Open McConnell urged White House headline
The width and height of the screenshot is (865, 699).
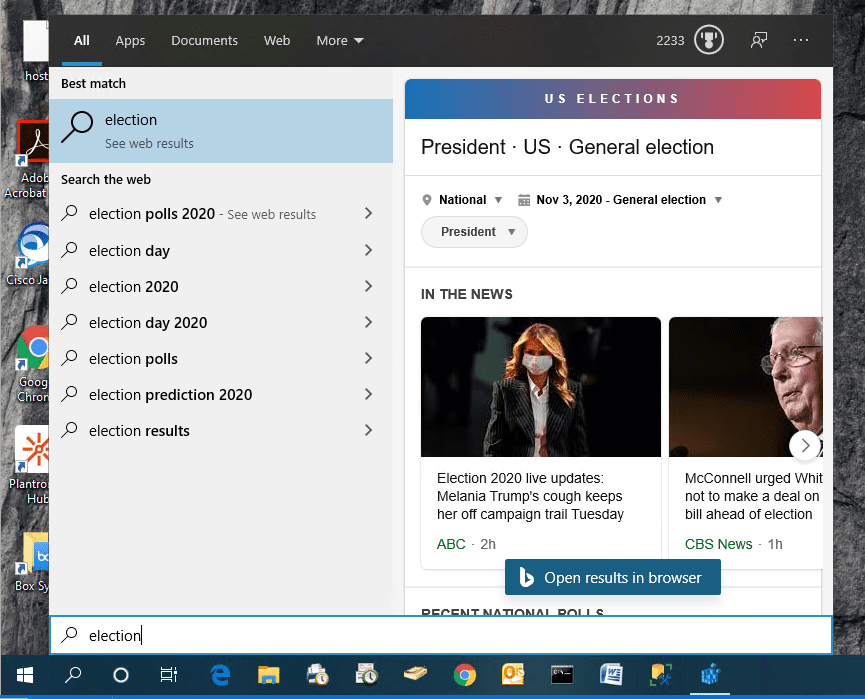(753, 496)
